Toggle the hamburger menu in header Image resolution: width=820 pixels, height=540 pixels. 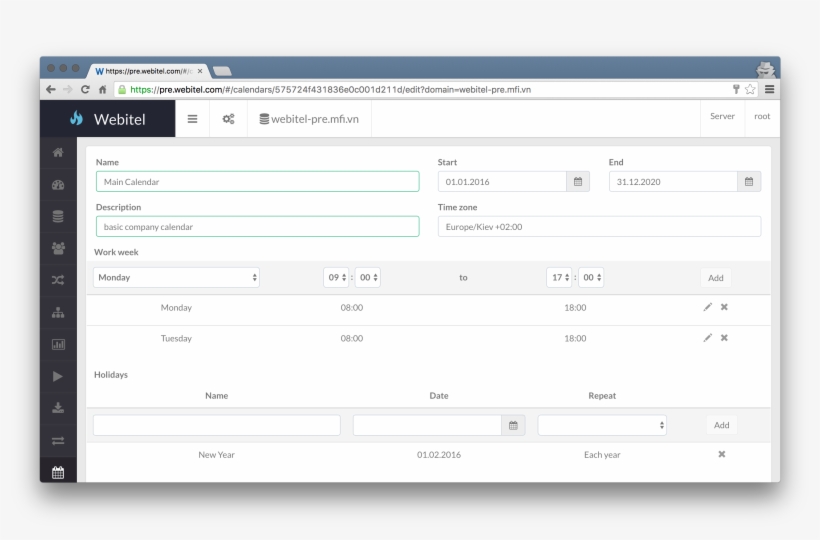192,119
